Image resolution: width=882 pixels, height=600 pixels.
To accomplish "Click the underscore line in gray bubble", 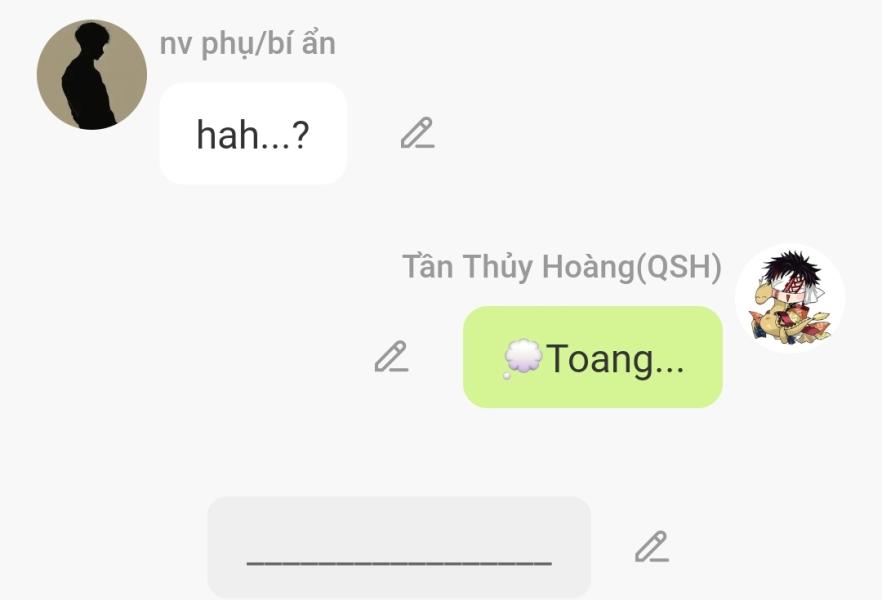I will point(399,562).
